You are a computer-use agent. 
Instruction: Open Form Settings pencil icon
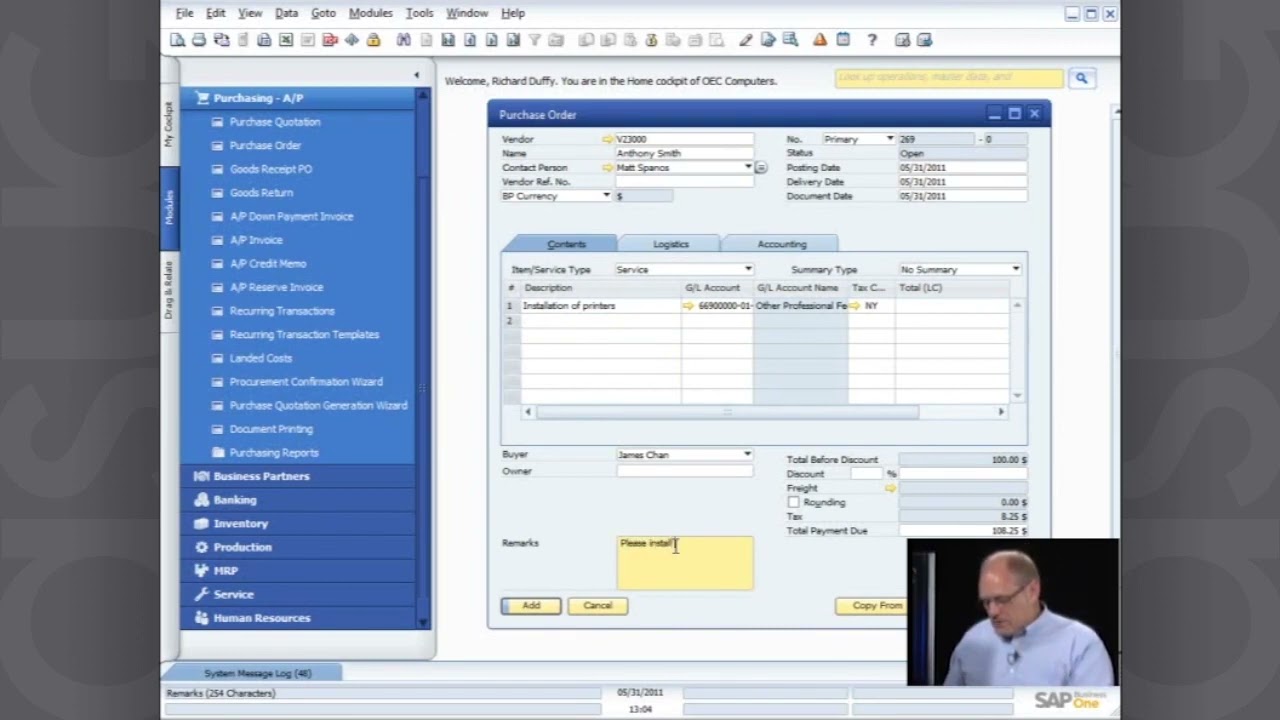(x=745, y=40)
